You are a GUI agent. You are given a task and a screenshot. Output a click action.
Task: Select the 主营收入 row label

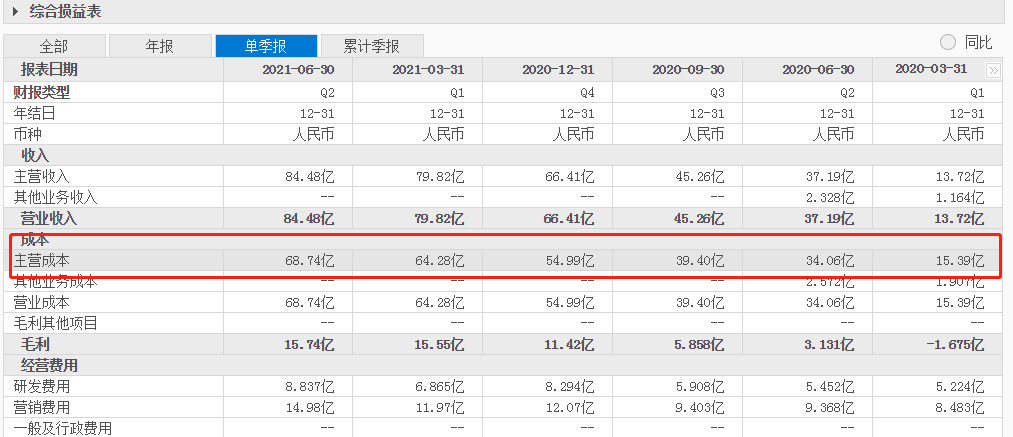(41, 176)
